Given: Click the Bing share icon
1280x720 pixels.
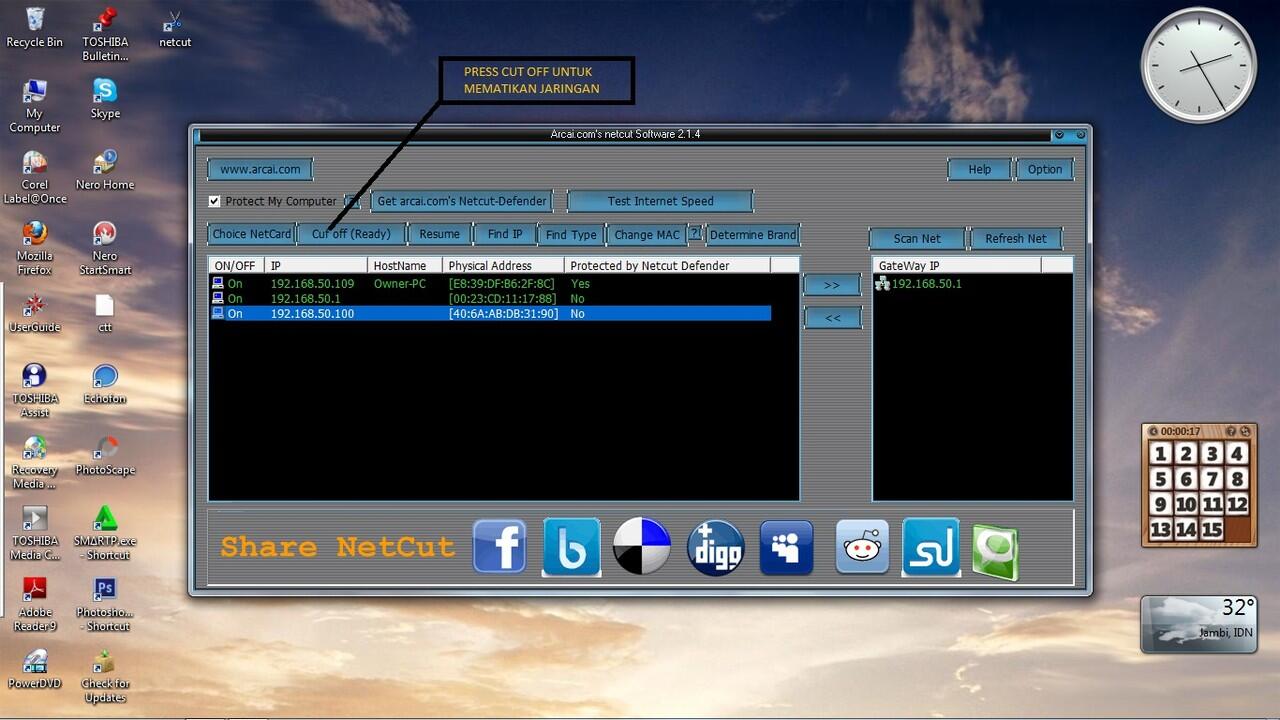Looking at the screenshot, I should [x=571, y=547].
